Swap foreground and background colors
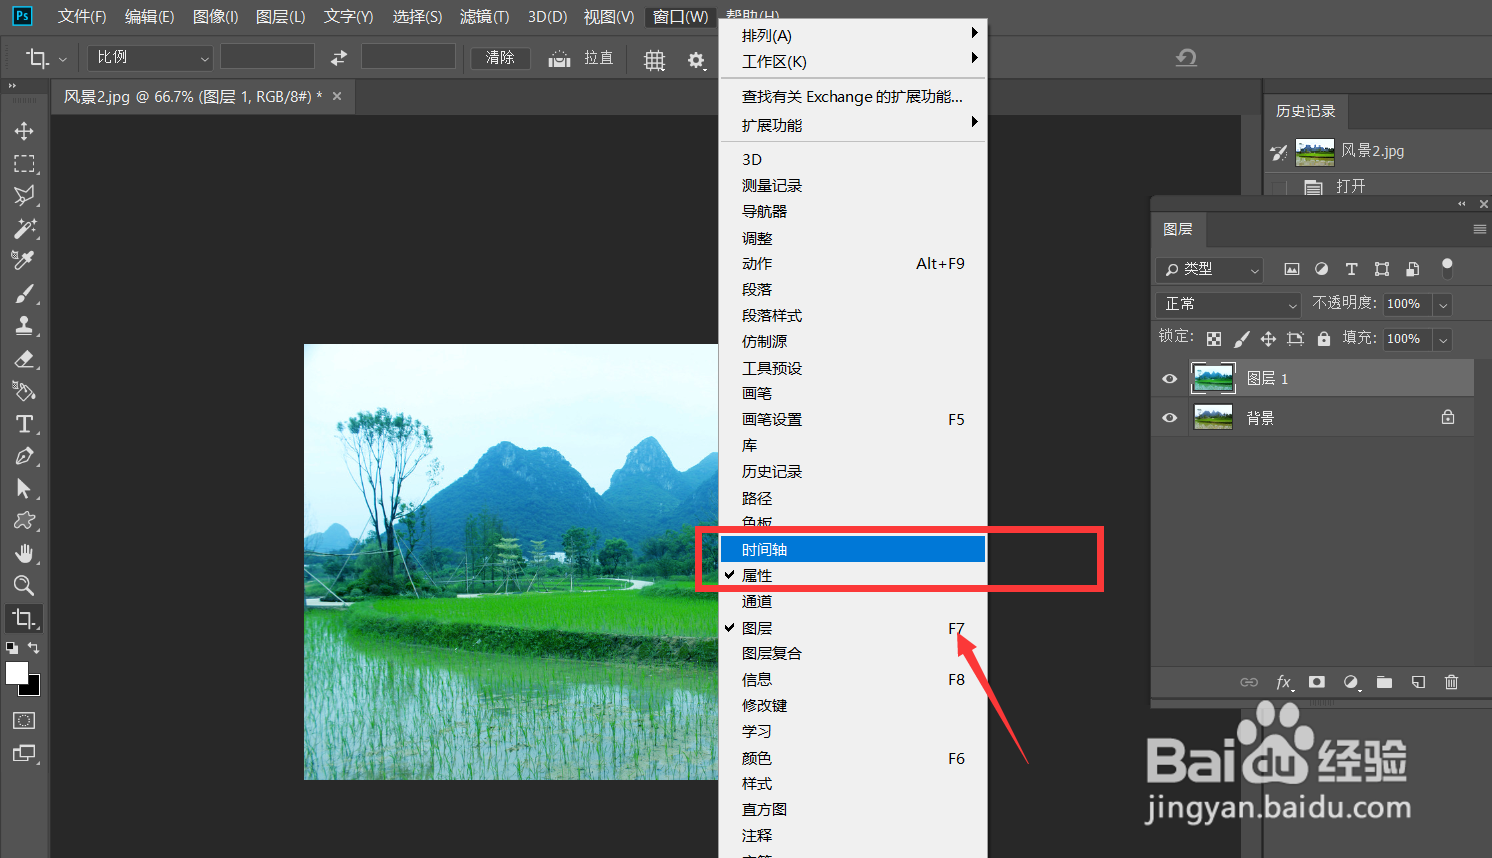 point(33,648)
